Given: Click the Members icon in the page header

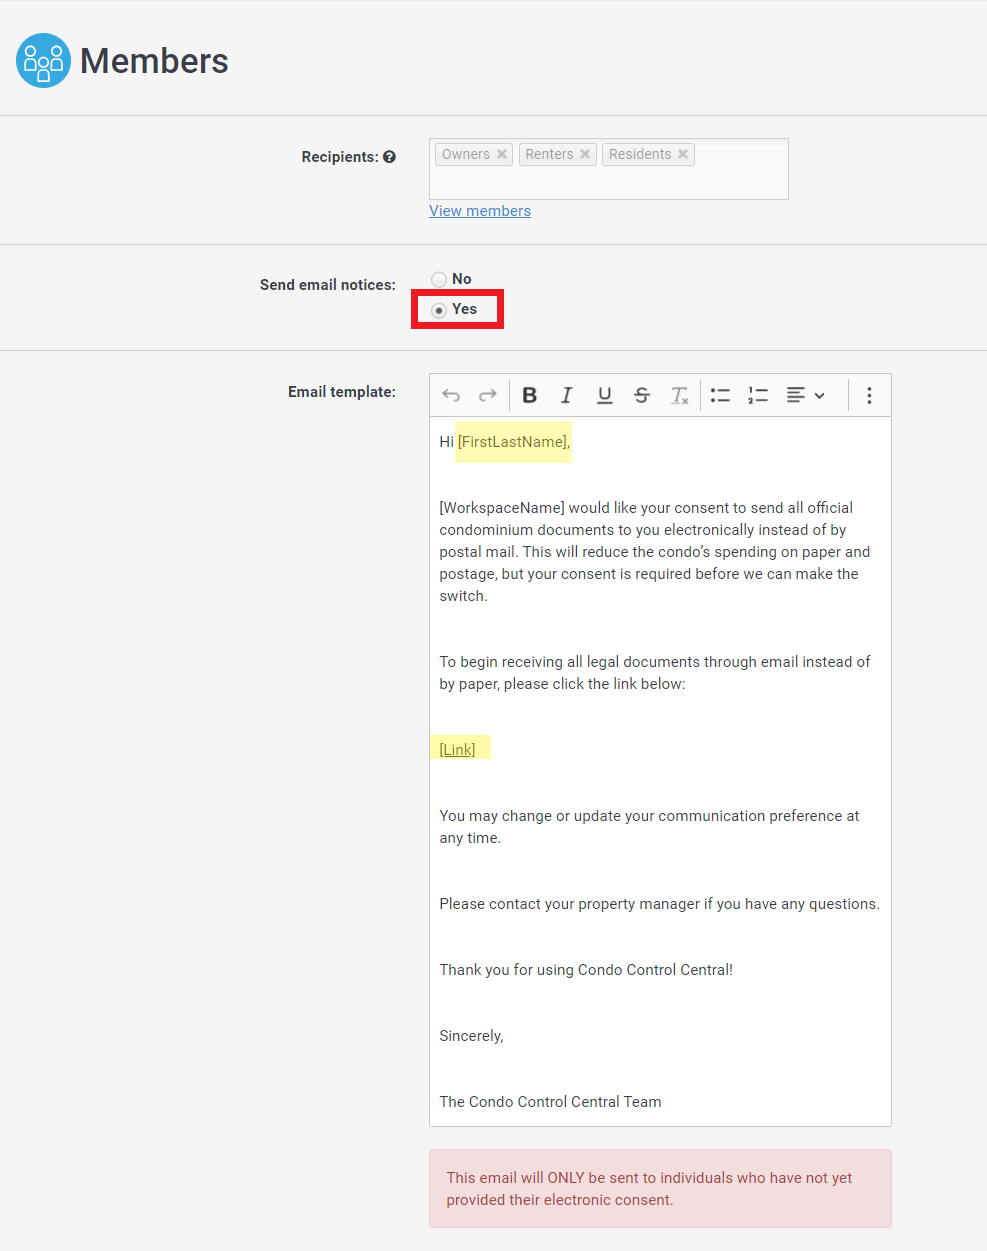Looking at the screenshot, I should (x=43, y=60).
